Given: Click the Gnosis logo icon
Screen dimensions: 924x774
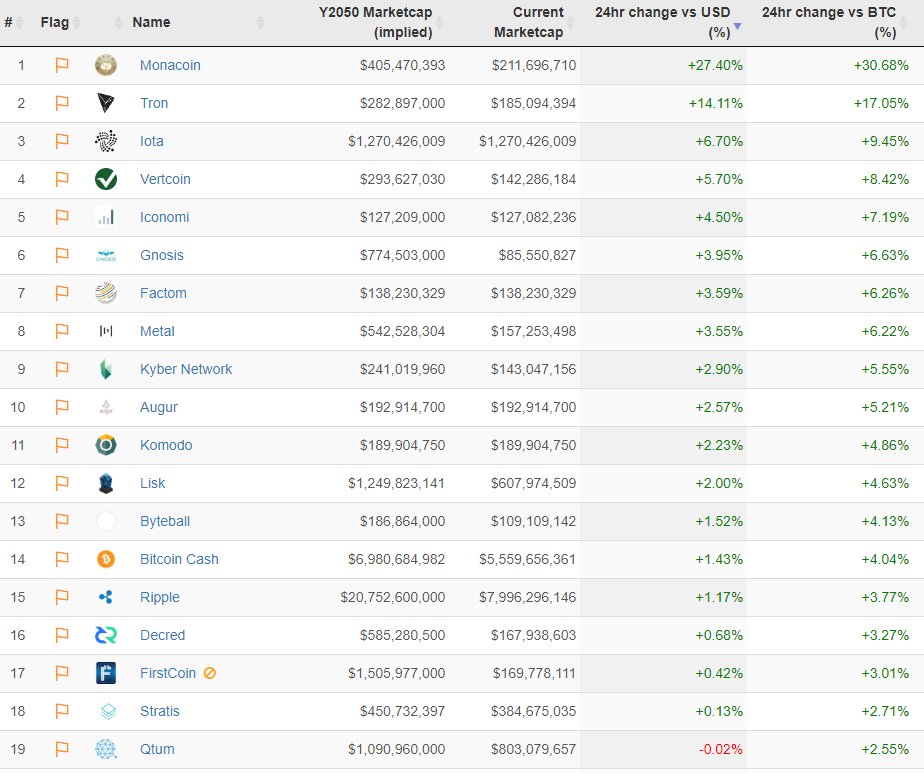Looking at the screenshot, I should 106,255.
